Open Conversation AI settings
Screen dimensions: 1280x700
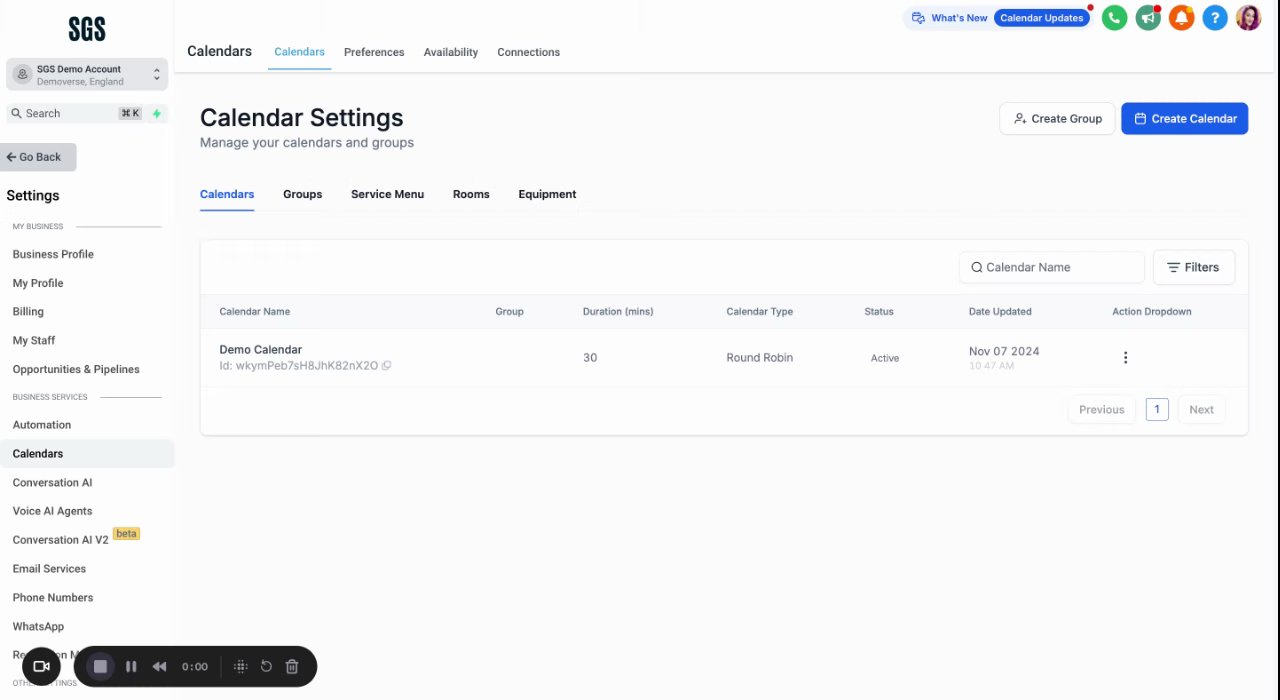click(52, 483)
